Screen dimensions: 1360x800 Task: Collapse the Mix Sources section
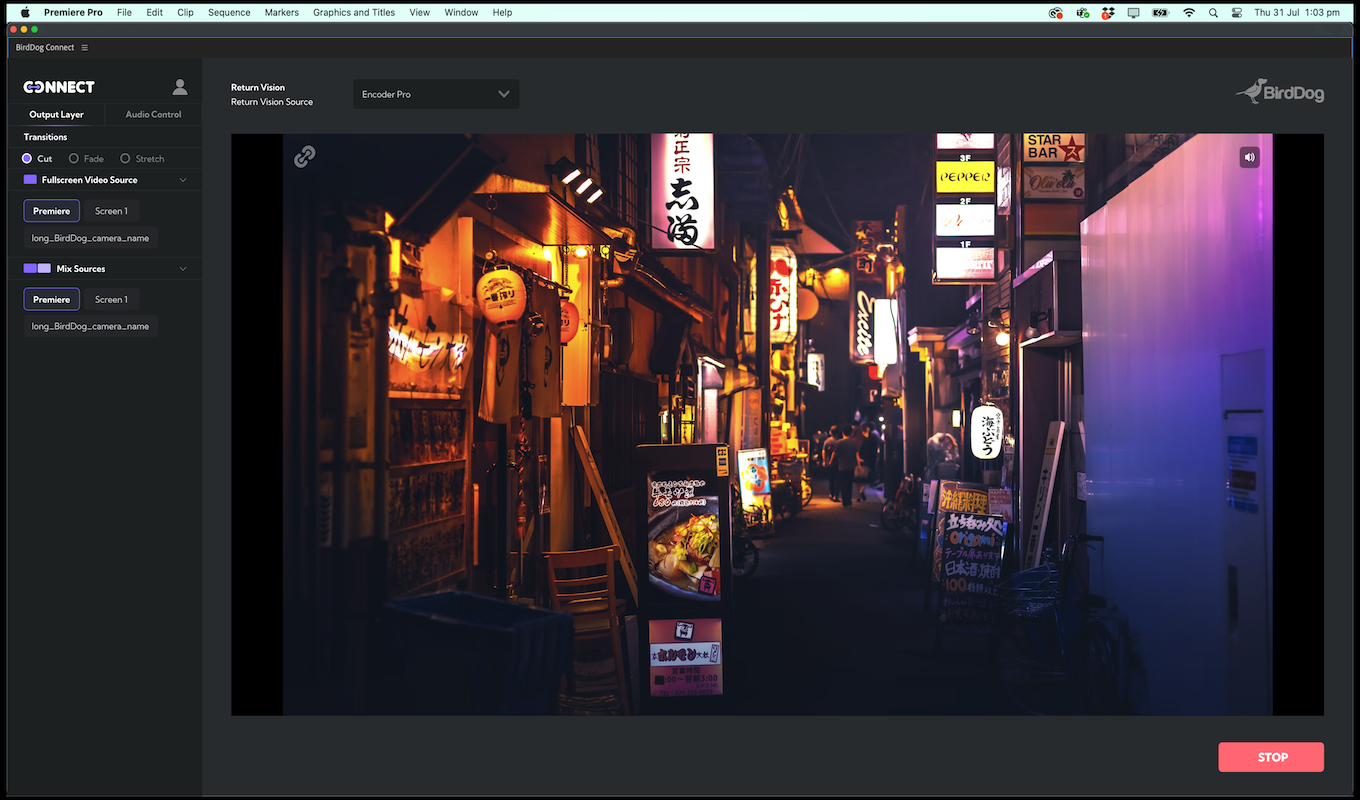(x=183, y=269)
